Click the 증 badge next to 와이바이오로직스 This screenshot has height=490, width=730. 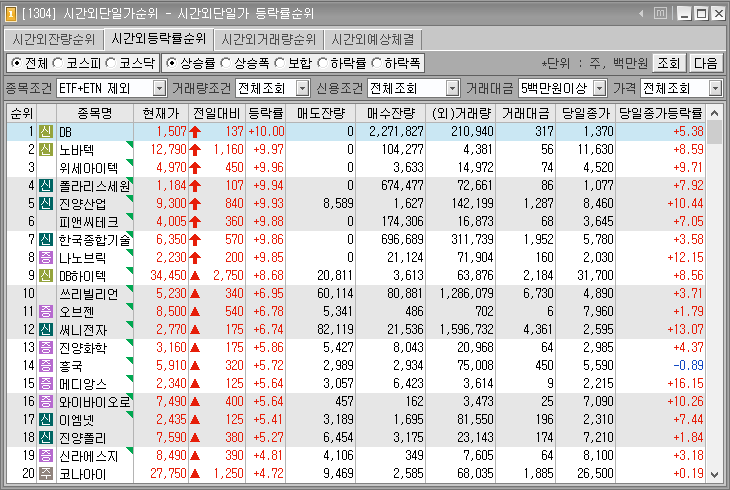(x=46, y=402)
